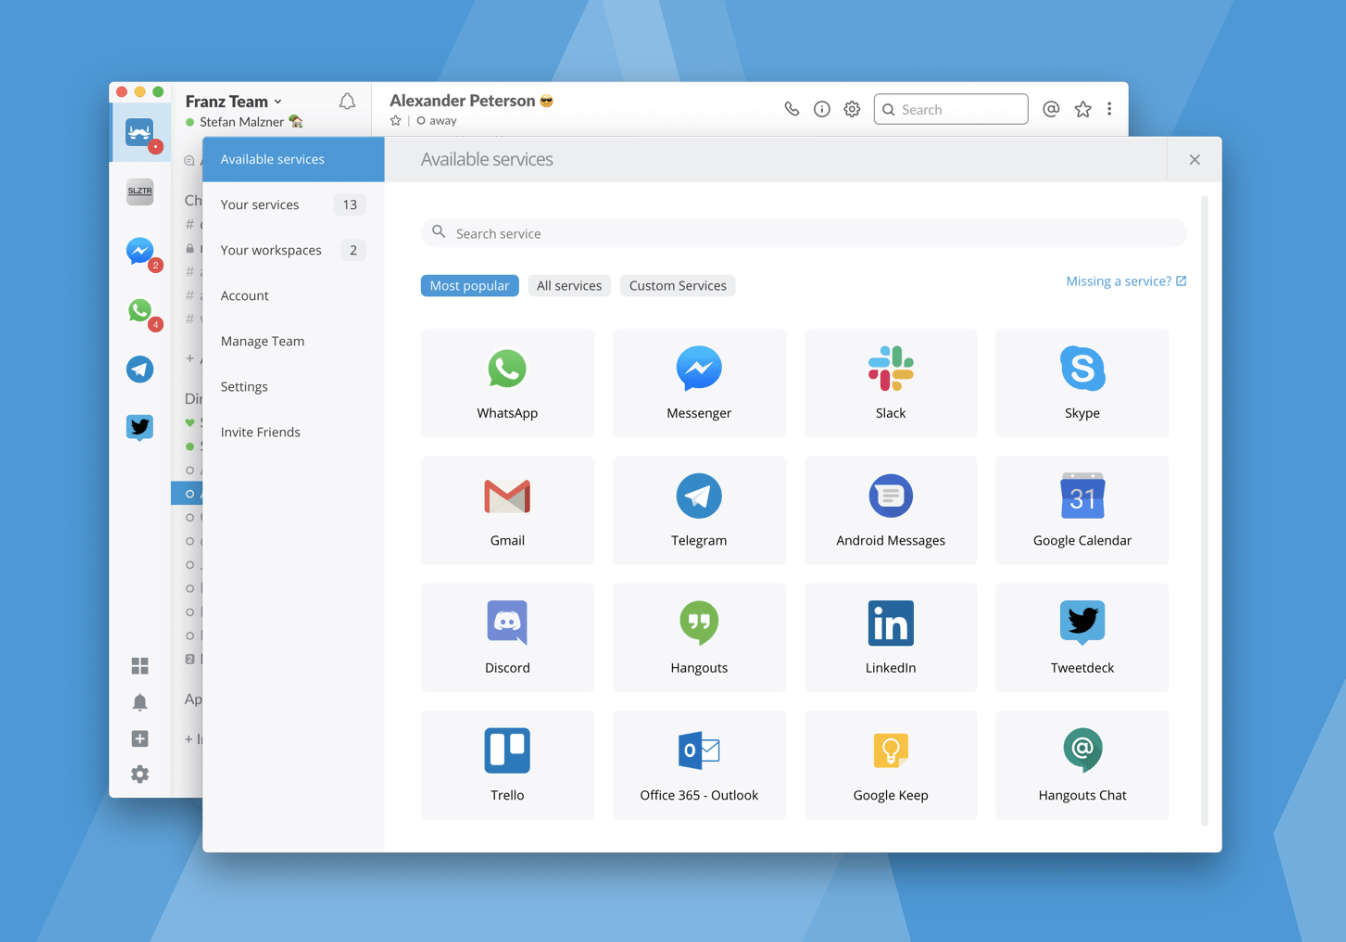The width and height of the screenshot is (1346, 942).
Task: Click the services list scrollbar
Action: (x=1205, y=511)
